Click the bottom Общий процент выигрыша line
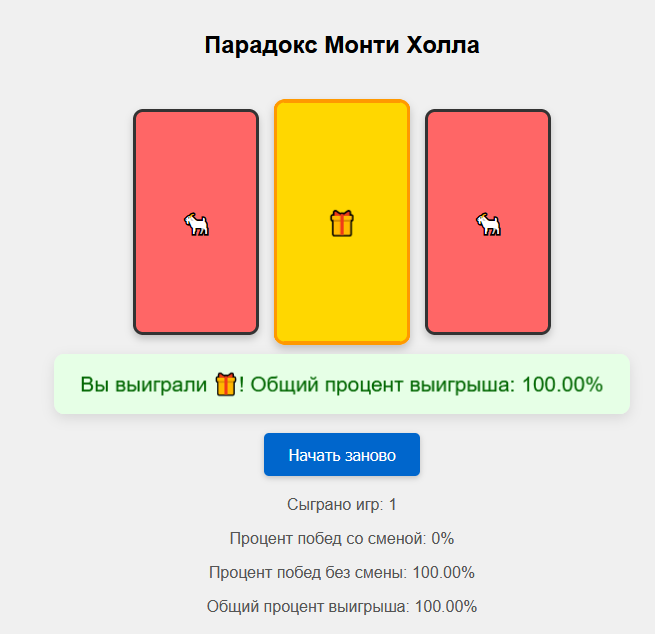Viewport: 655px width, 634px height. 342,606
